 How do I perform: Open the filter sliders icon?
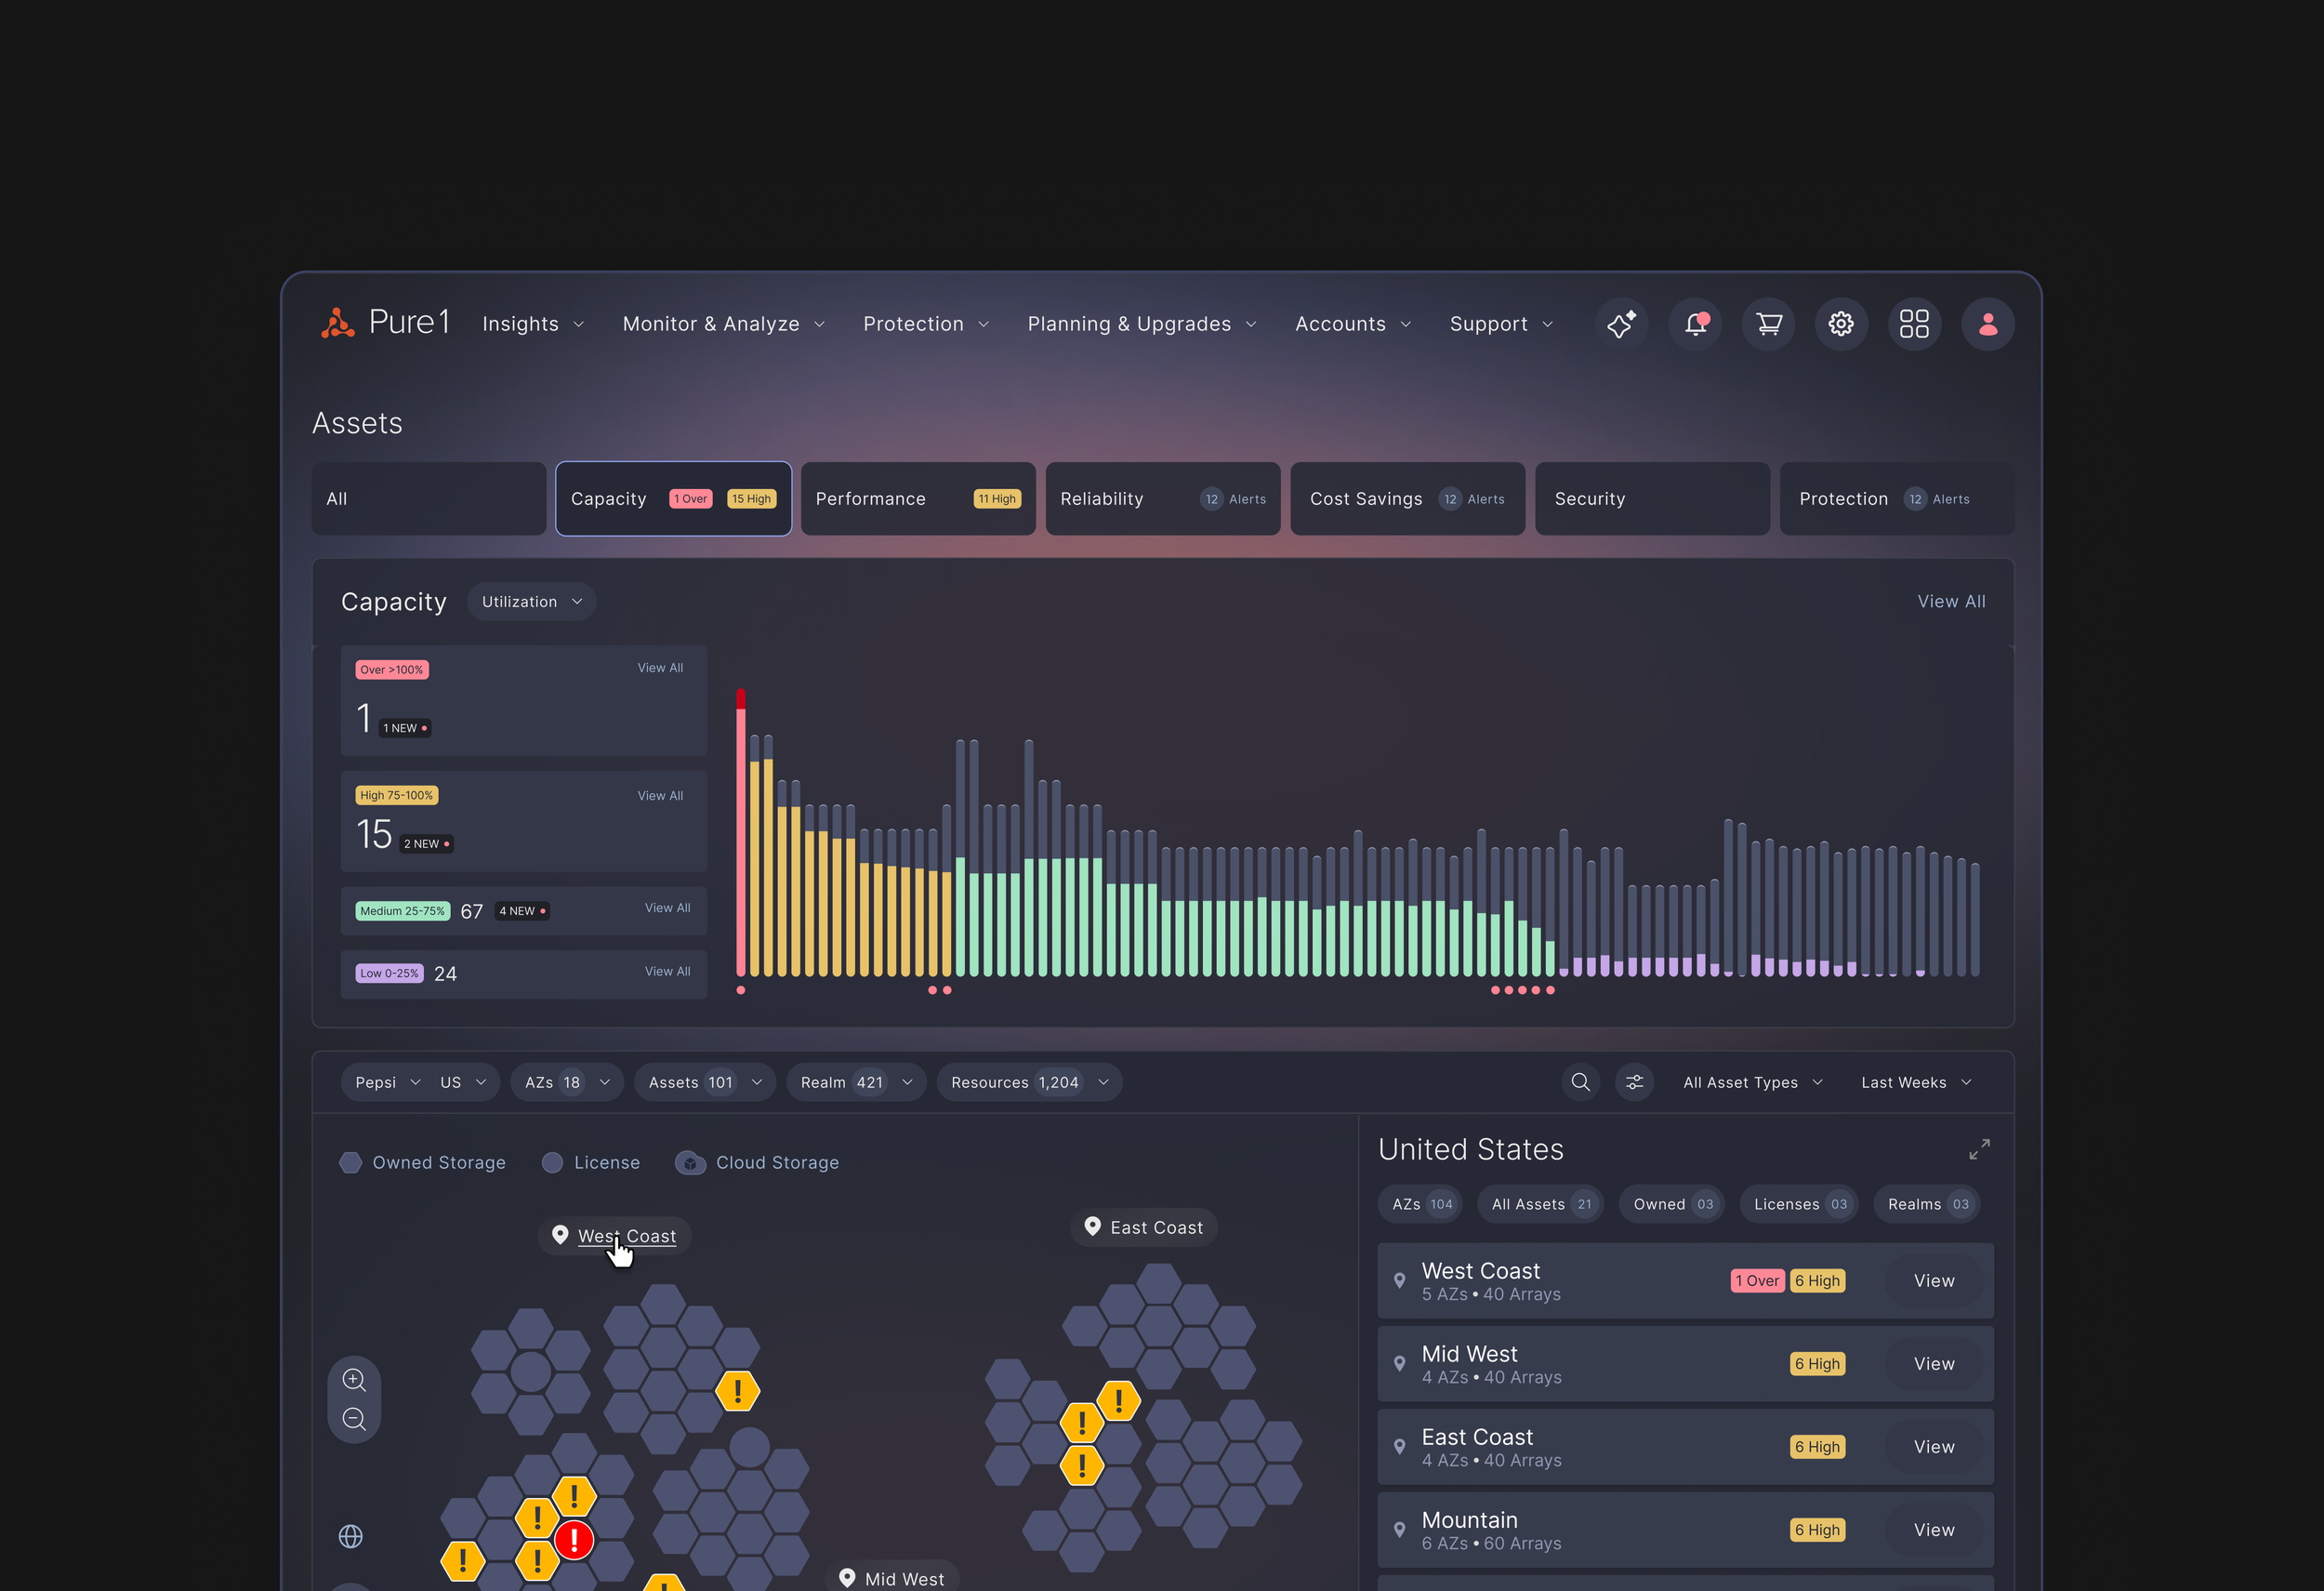(1634, 1082)
